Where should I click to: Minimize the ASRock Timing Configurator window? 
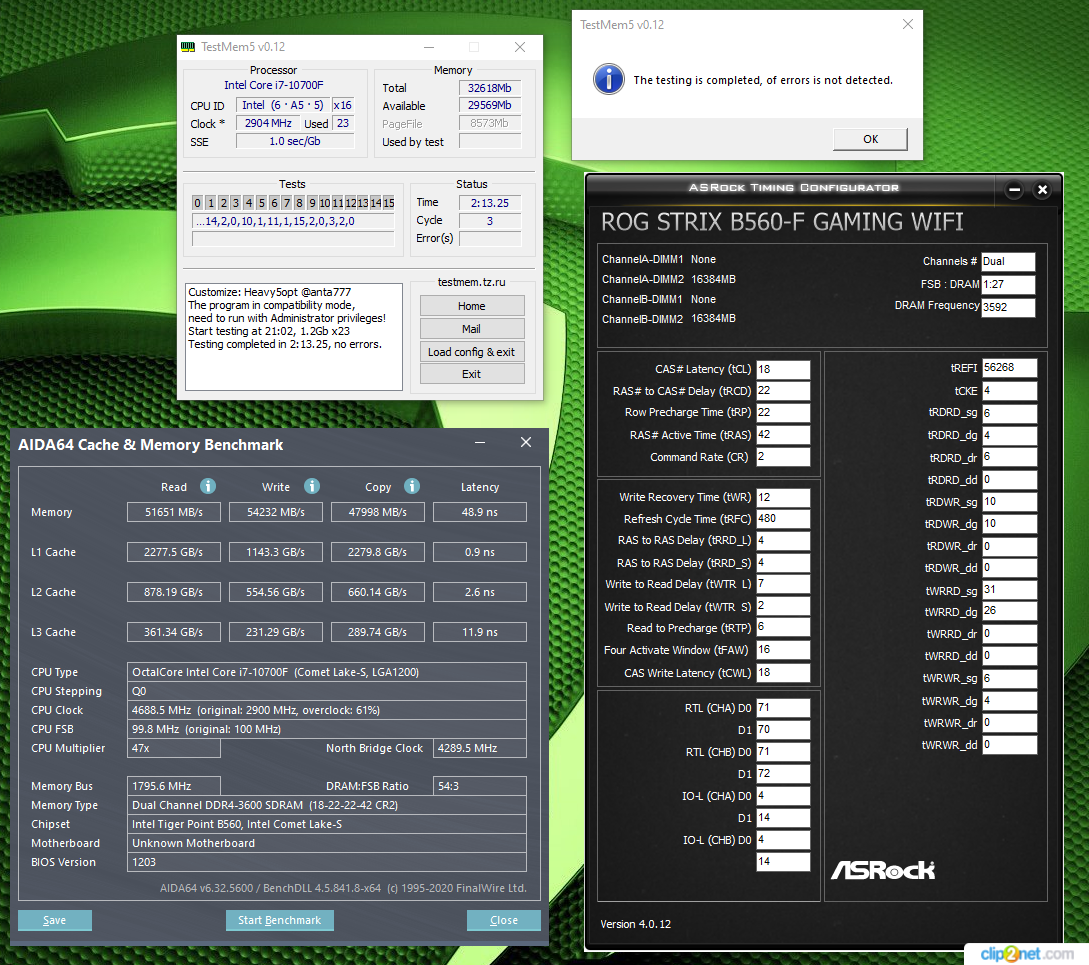click(1014, 189)
